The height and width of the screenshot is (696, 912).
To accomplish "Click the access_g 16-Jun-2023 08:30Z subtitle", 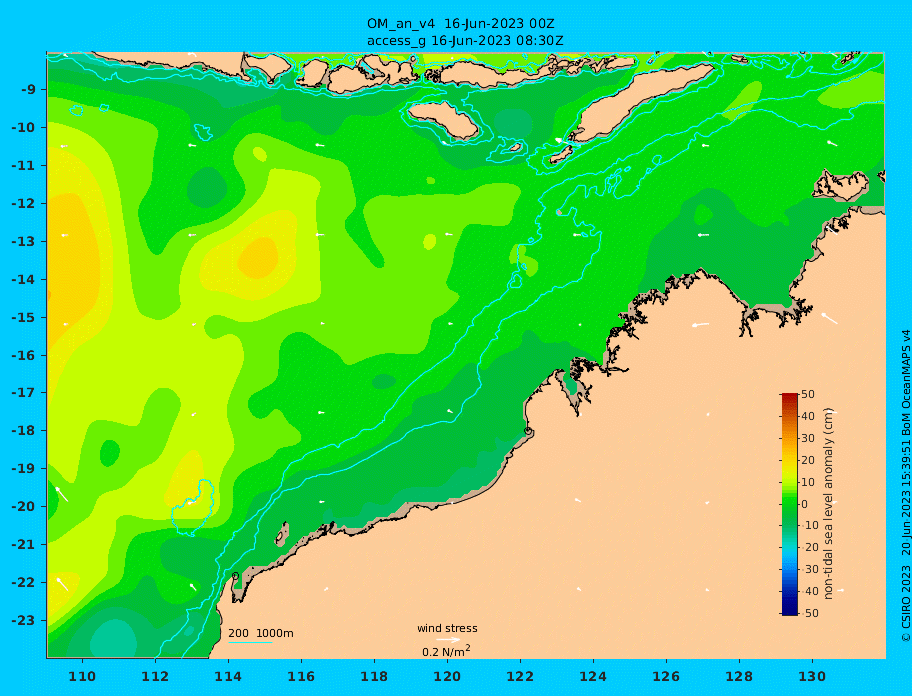I will click(x=465, y=41).
